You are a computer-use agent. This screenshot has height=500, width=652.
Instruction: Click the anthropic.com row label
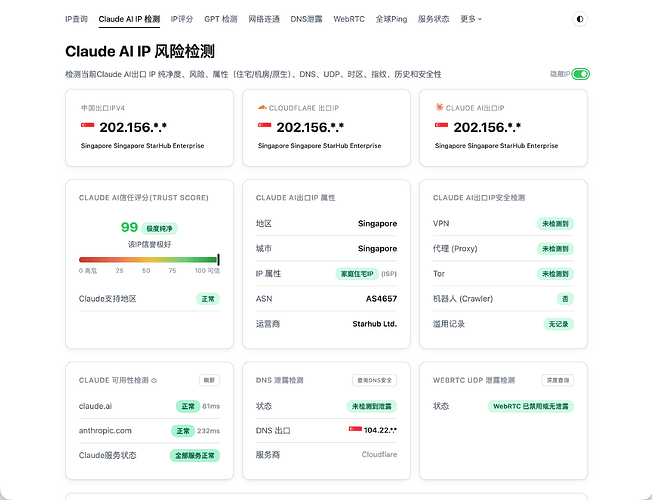(105, 431)
